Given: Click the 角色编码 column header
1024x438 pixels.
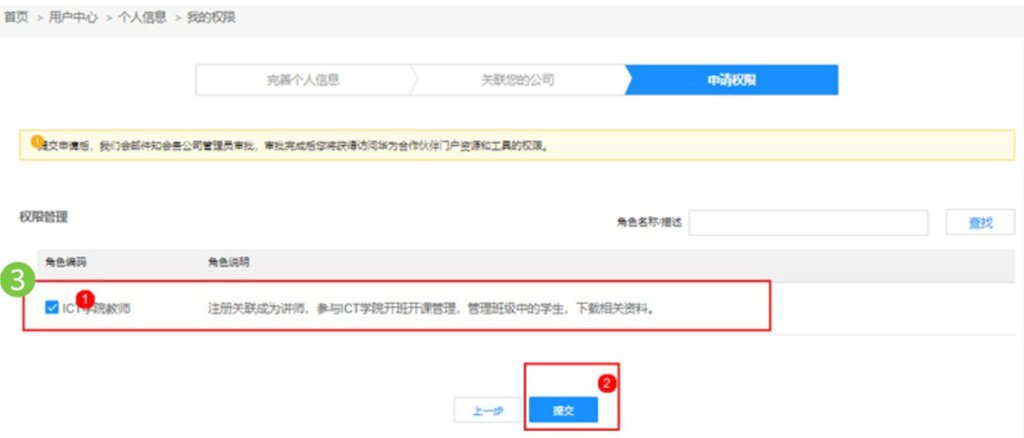Looking at the screenshot, I should point(66,262).
